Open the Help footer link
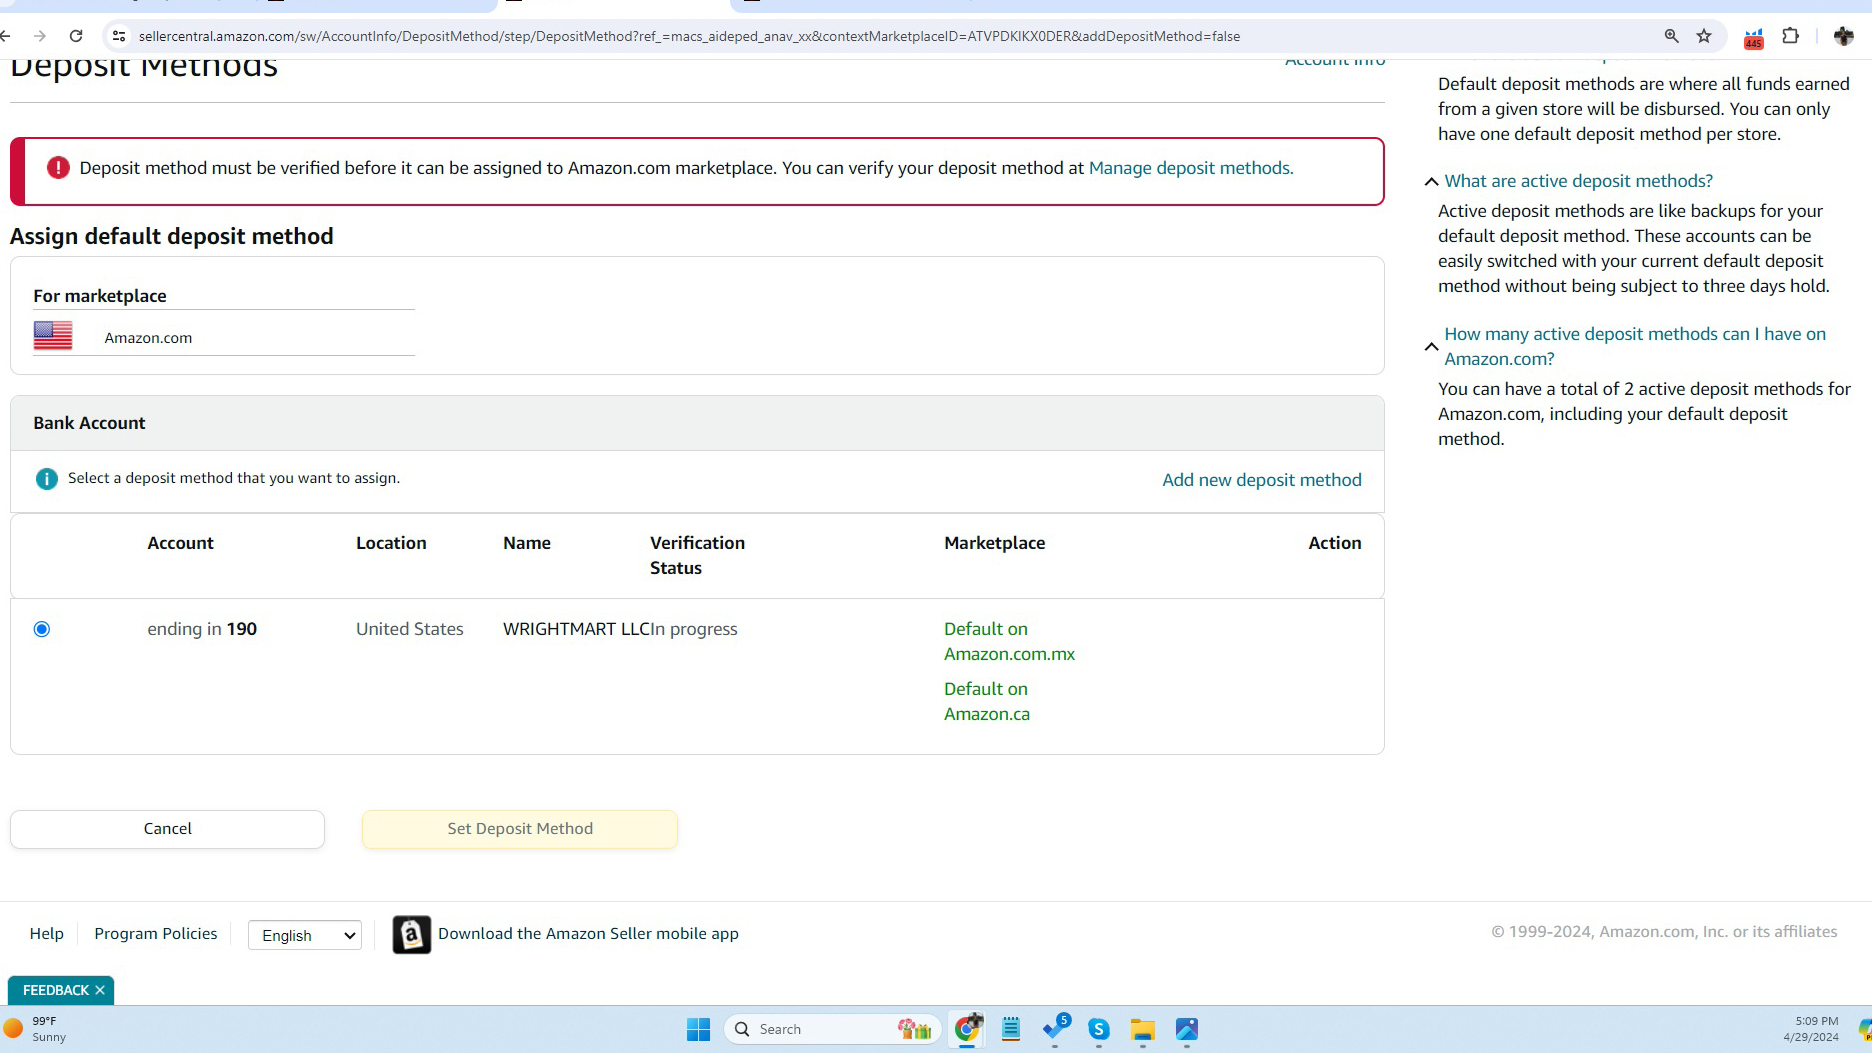Screen dimensions: 1872x1053 click(x=47, y=933)
